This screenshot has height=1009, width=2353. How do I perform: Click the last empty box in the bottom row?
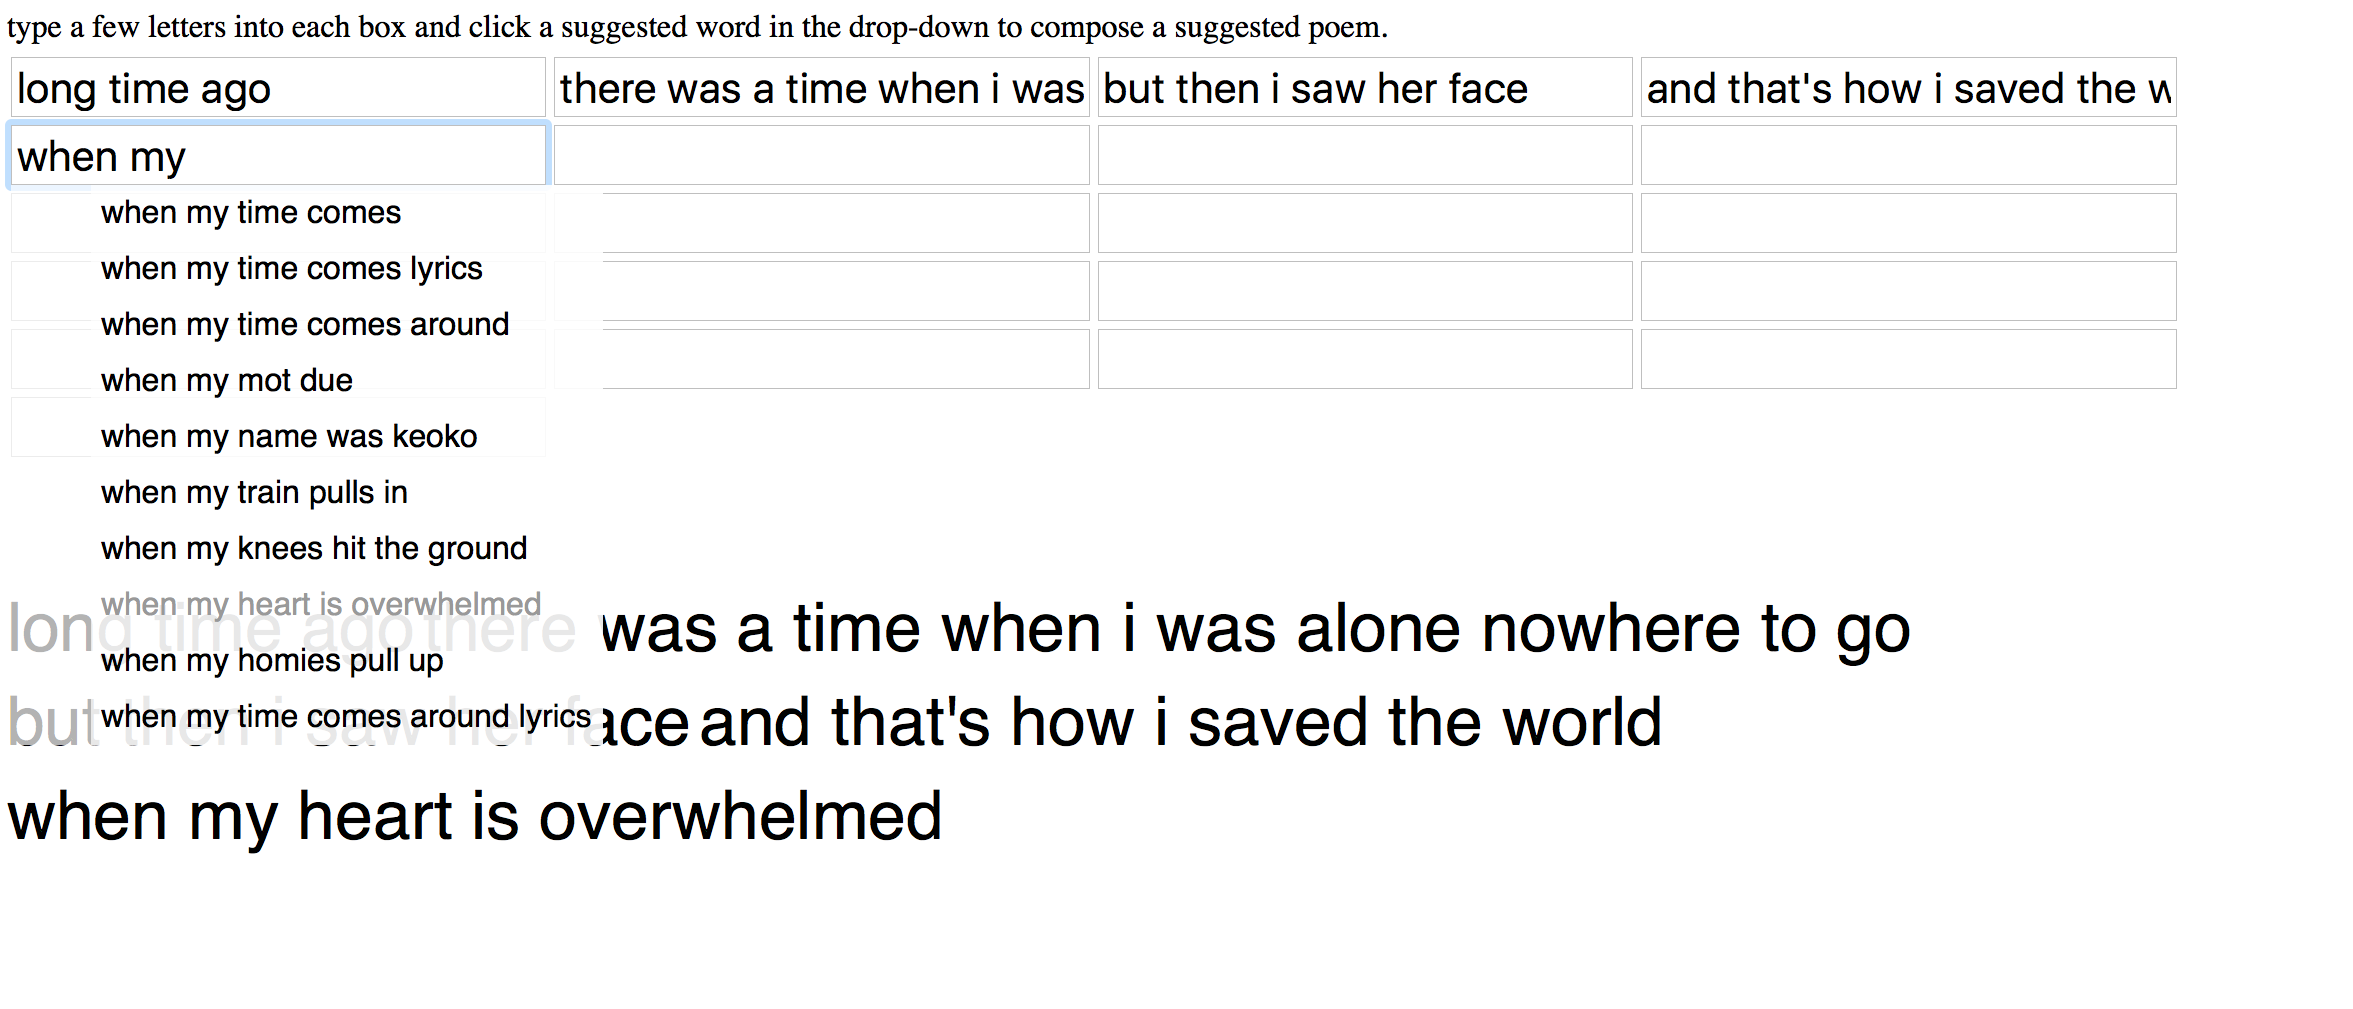[1909, 359]
